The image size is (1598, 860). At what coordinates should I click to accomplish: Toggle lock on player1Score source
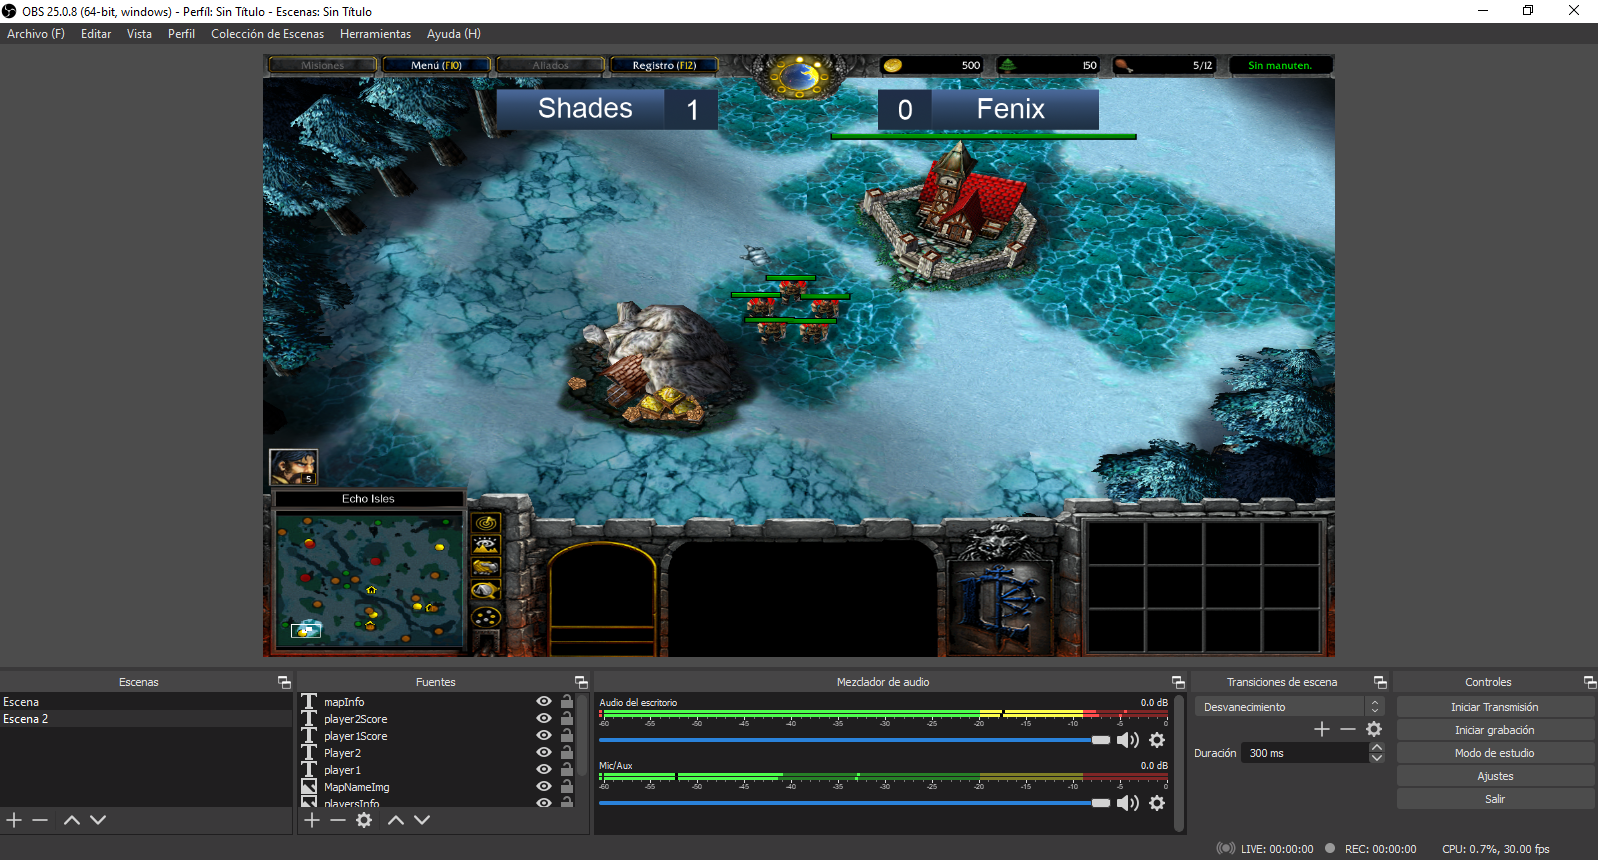tap(567, 736)
